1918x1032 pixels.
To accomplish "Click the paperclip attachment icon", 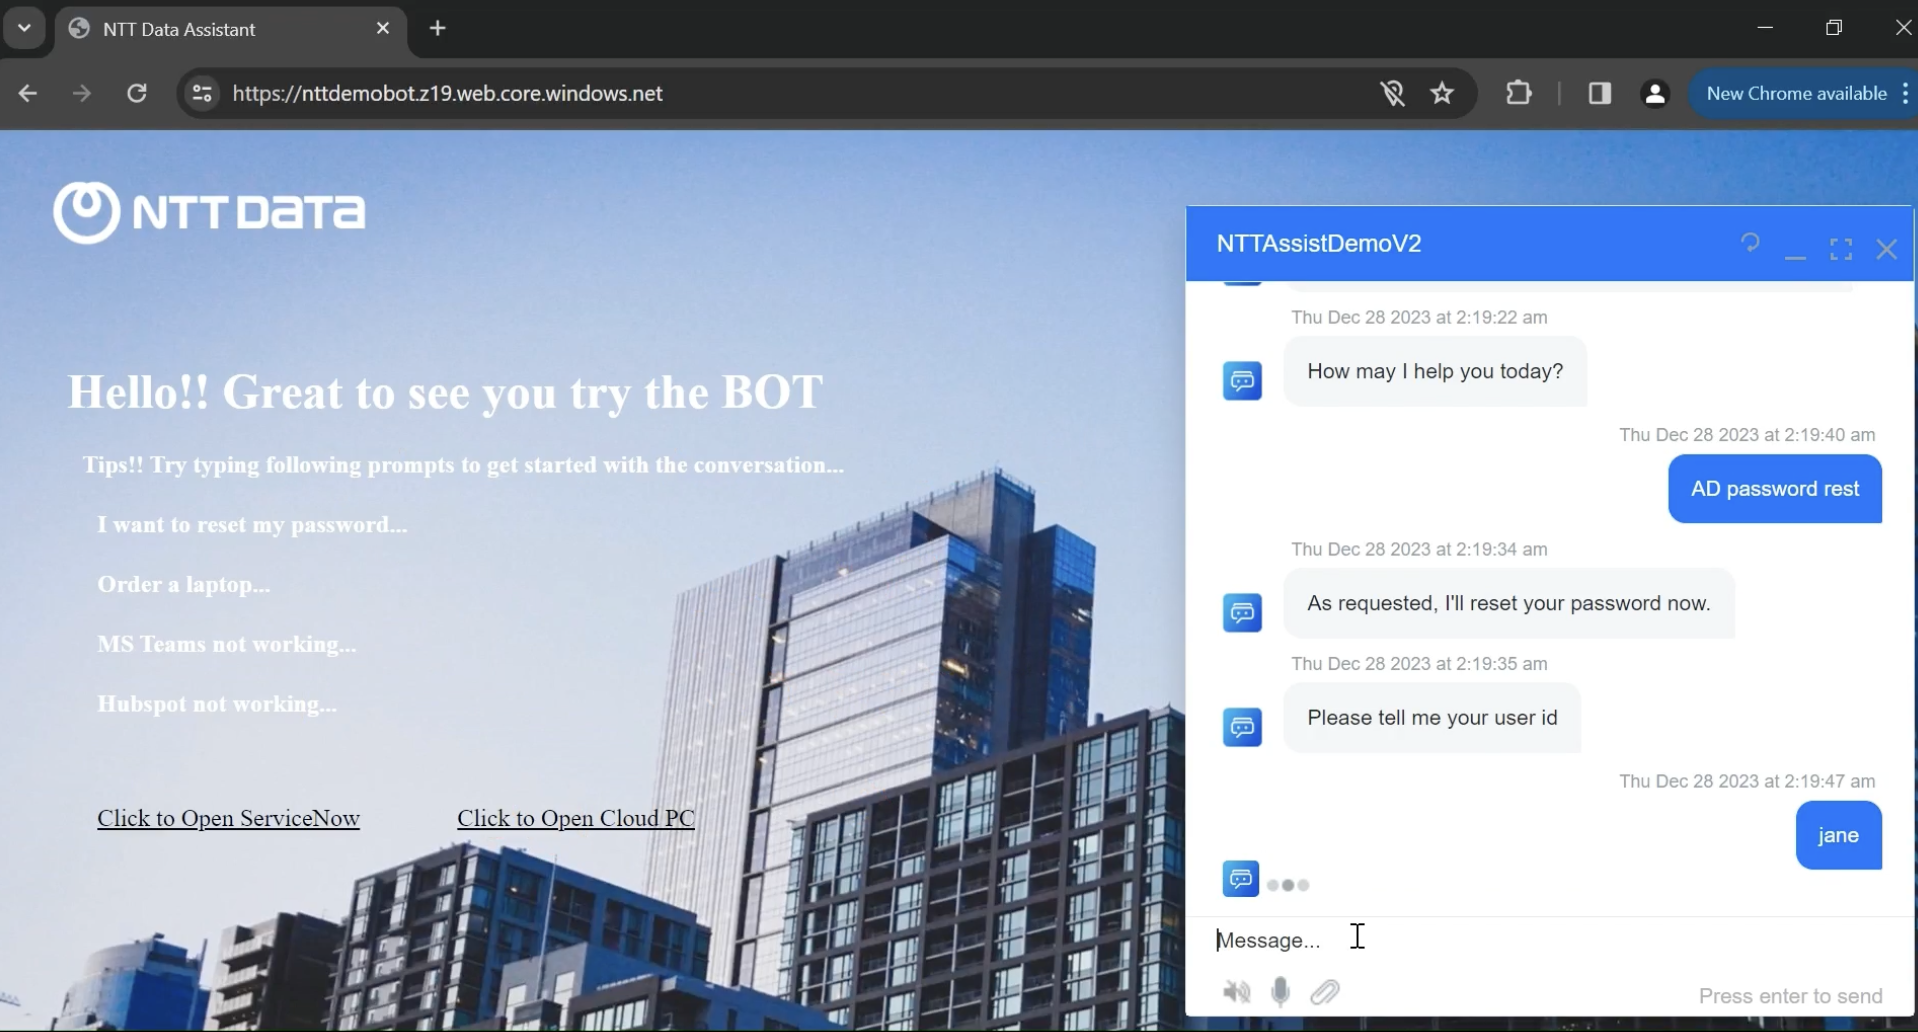I will [1325, 991].
